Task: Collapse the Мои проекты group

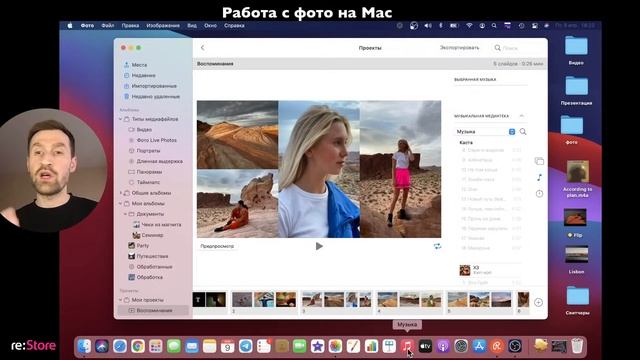Action: [120, 300]
